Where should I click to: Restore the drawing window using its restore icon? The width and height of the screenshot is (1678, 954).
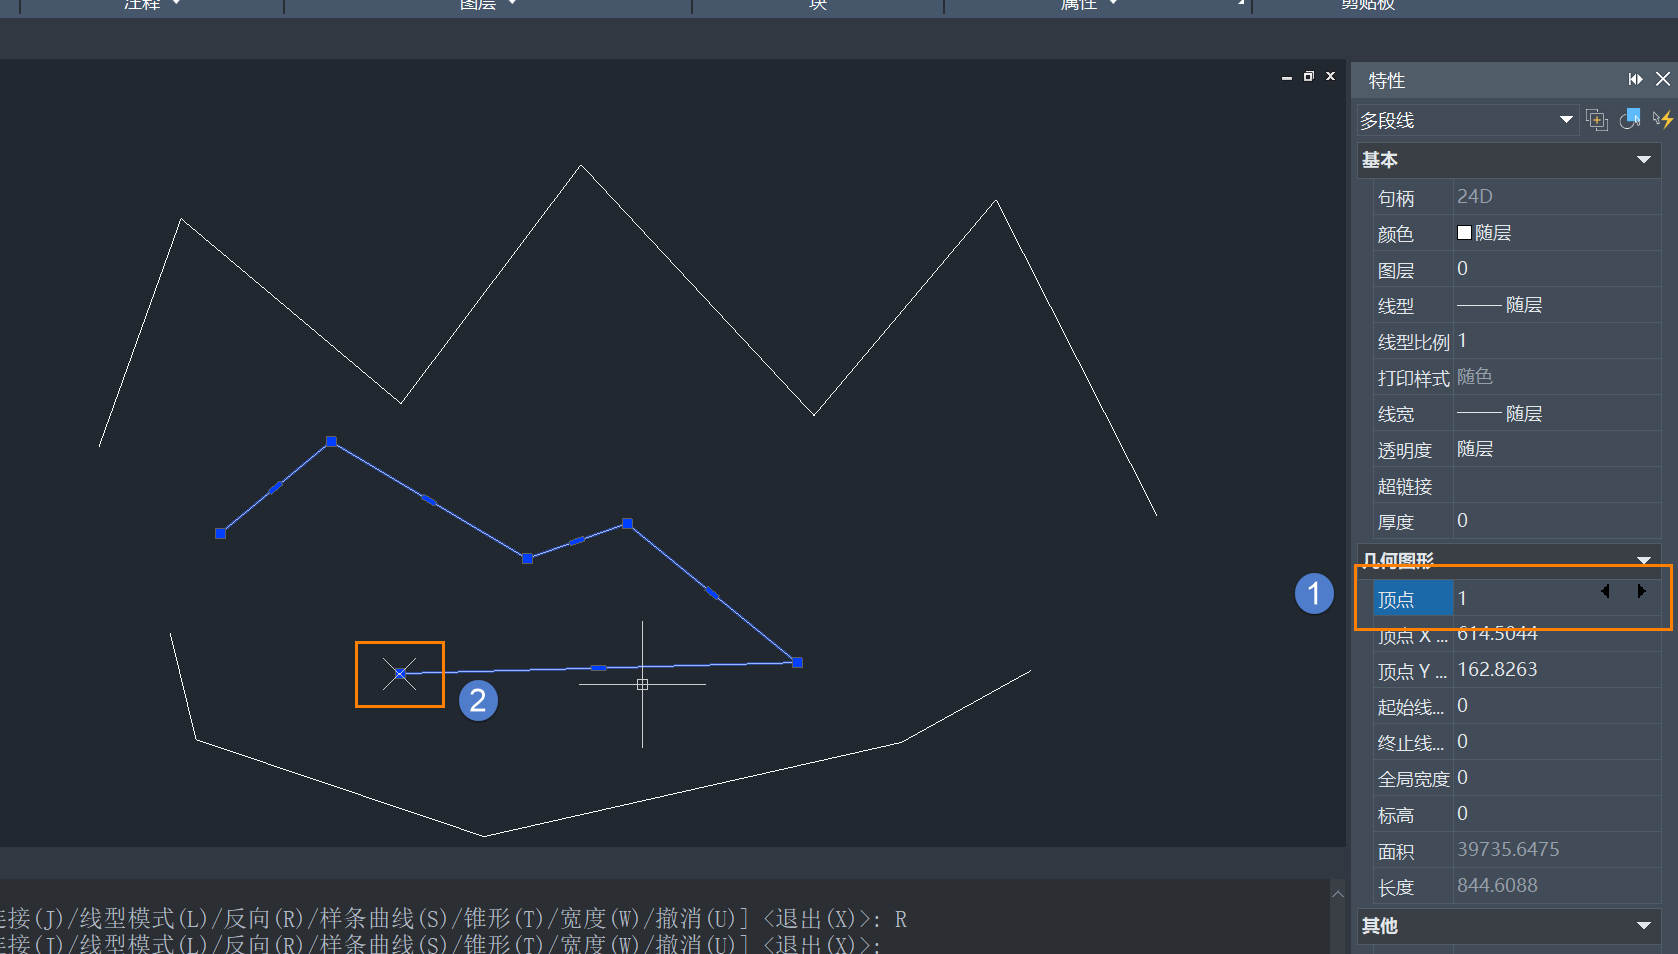click(1308, 76)
